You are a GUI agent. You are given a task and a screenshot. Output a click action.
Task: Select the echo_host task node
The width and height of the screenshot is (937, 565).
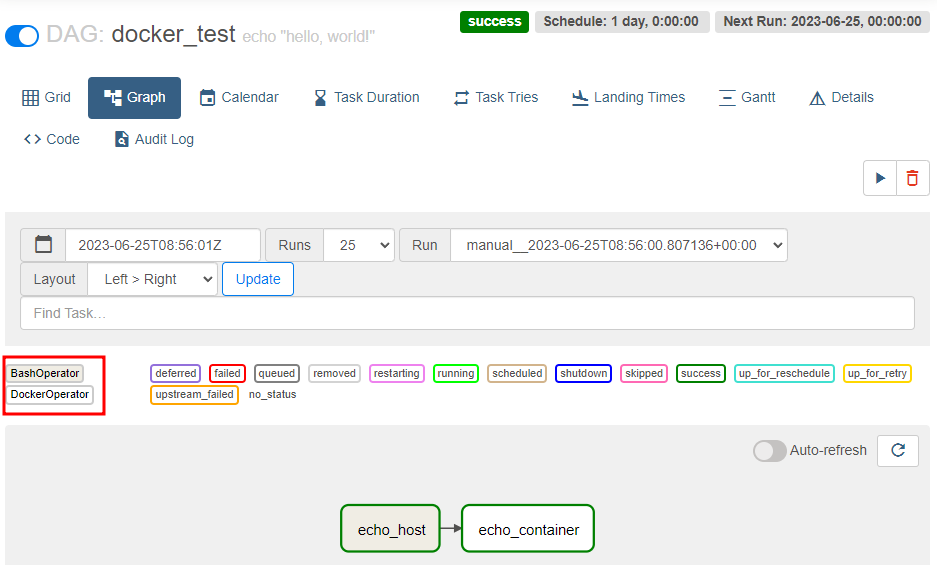[391, 529]
